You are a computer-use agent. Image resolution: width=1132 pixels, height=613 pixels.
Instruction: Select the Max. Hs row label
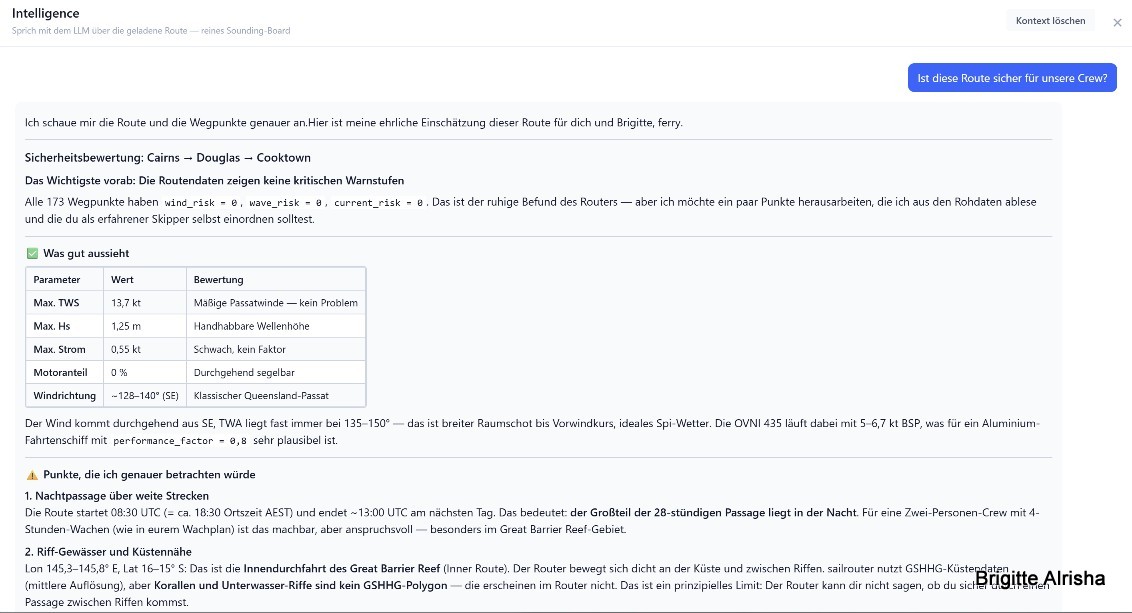click(52, 326)
